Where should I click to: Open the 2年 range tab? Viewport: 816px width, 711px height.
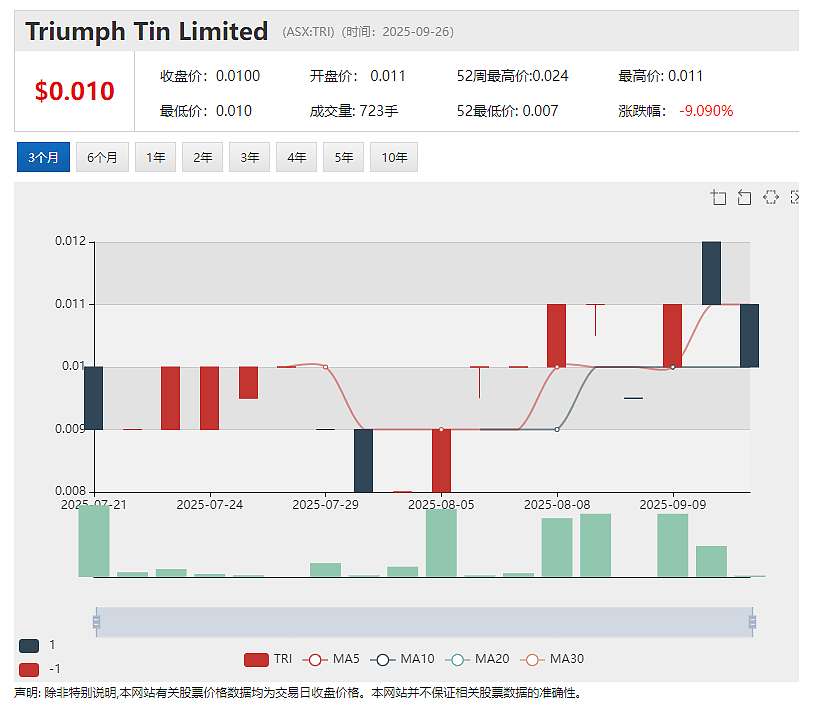point(202,157)
